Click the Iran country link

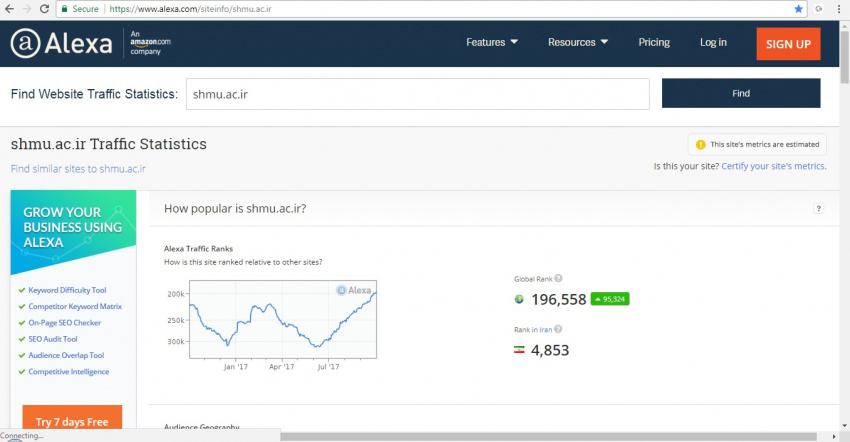coord(545,329)
